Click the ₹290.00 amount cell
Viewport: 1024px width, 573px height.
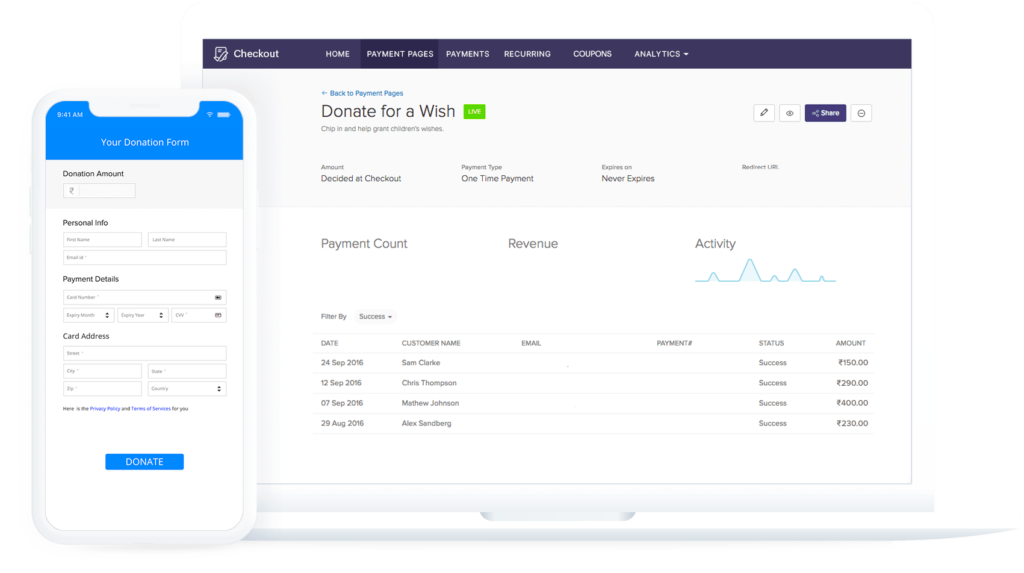click(852, 383)
